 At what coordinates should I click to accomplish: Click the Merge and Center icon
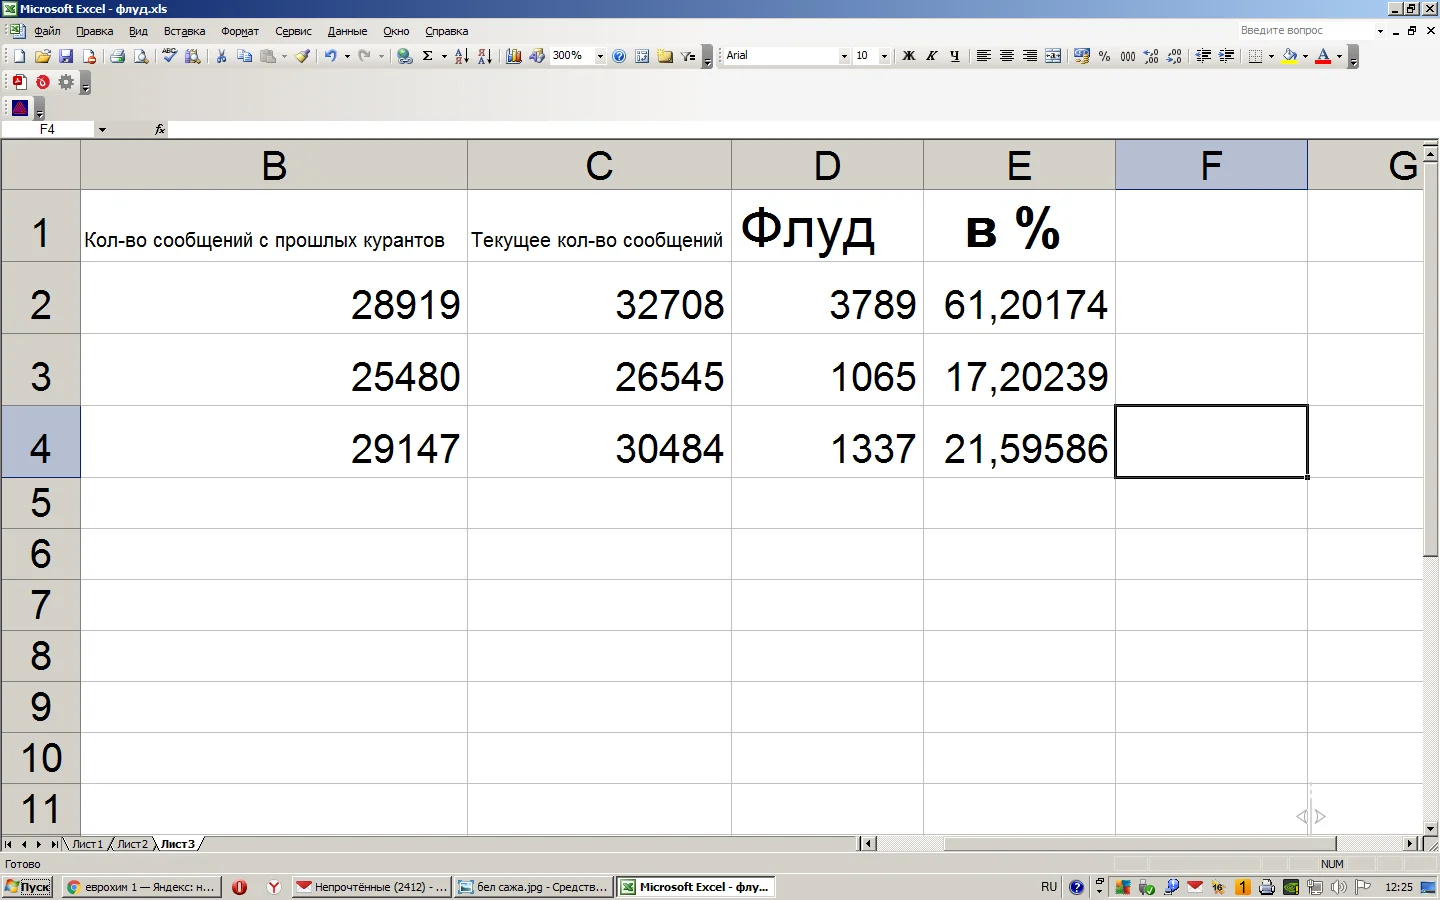click(x=1053, y=57)
